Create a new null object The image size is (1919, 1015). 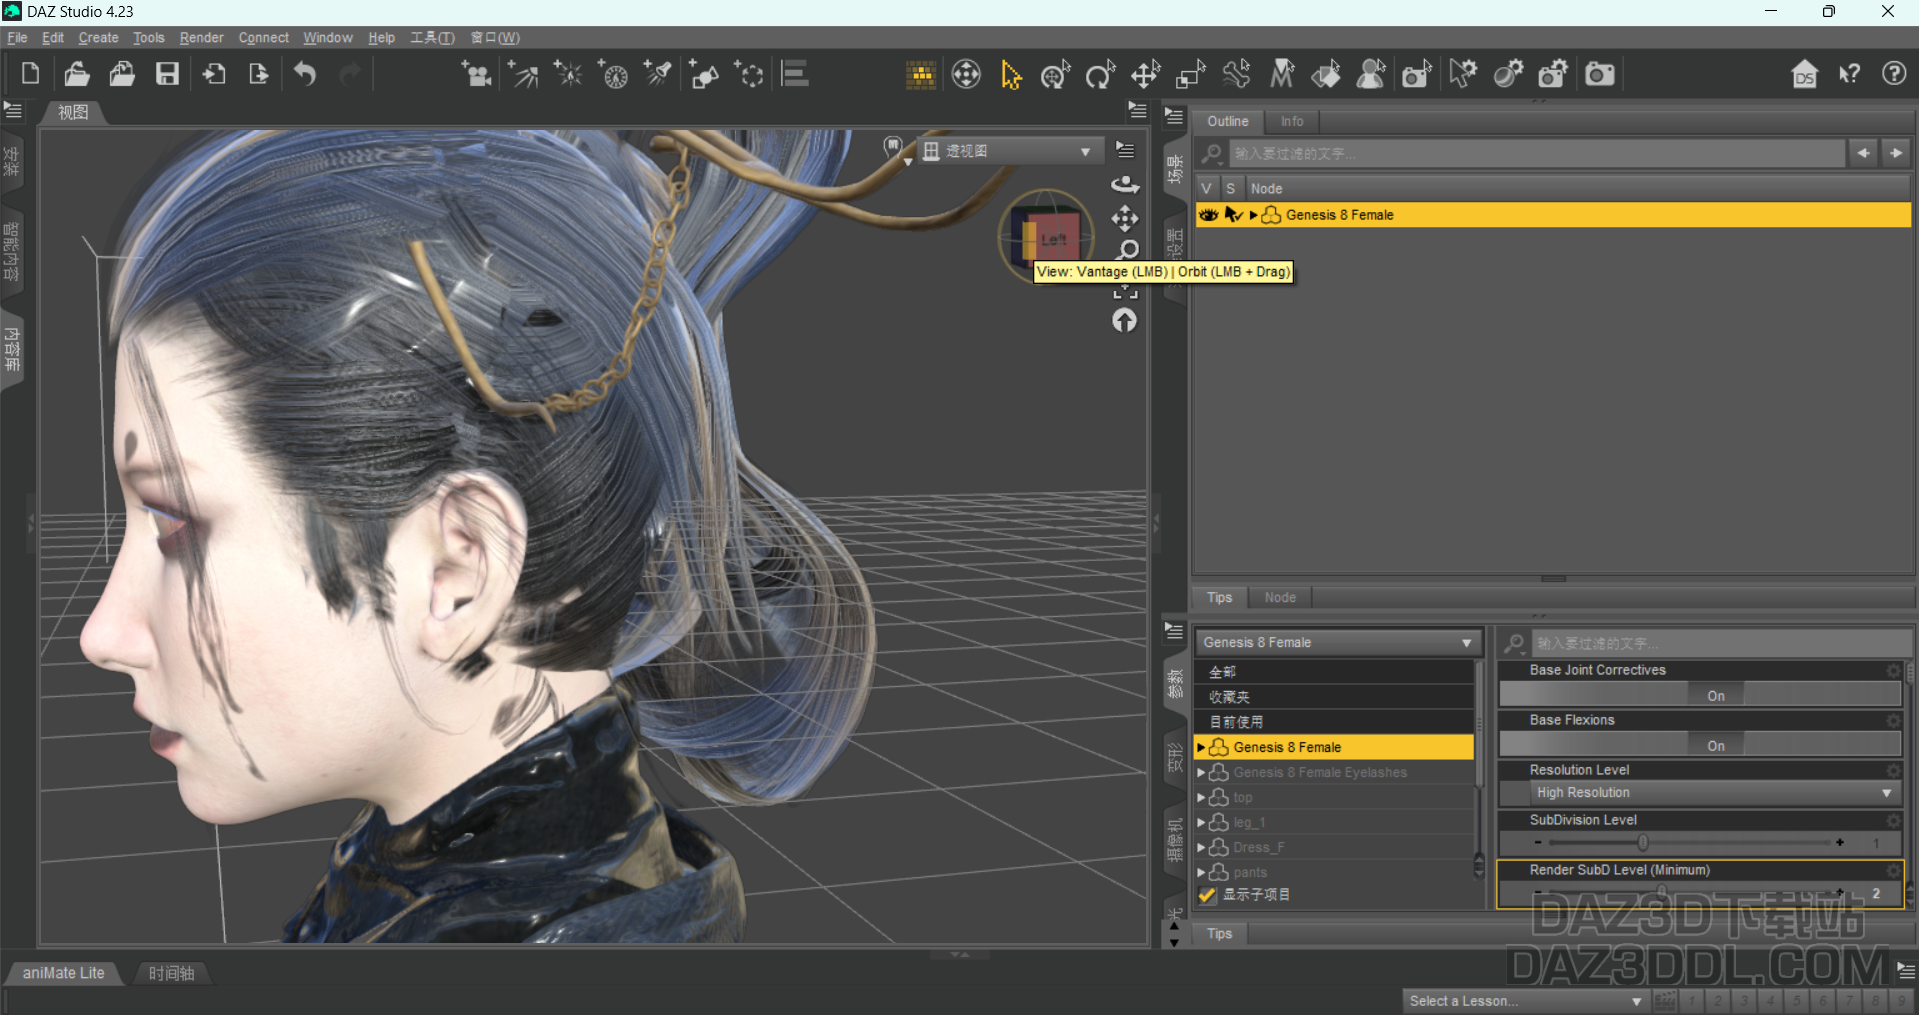pos(749,74)
